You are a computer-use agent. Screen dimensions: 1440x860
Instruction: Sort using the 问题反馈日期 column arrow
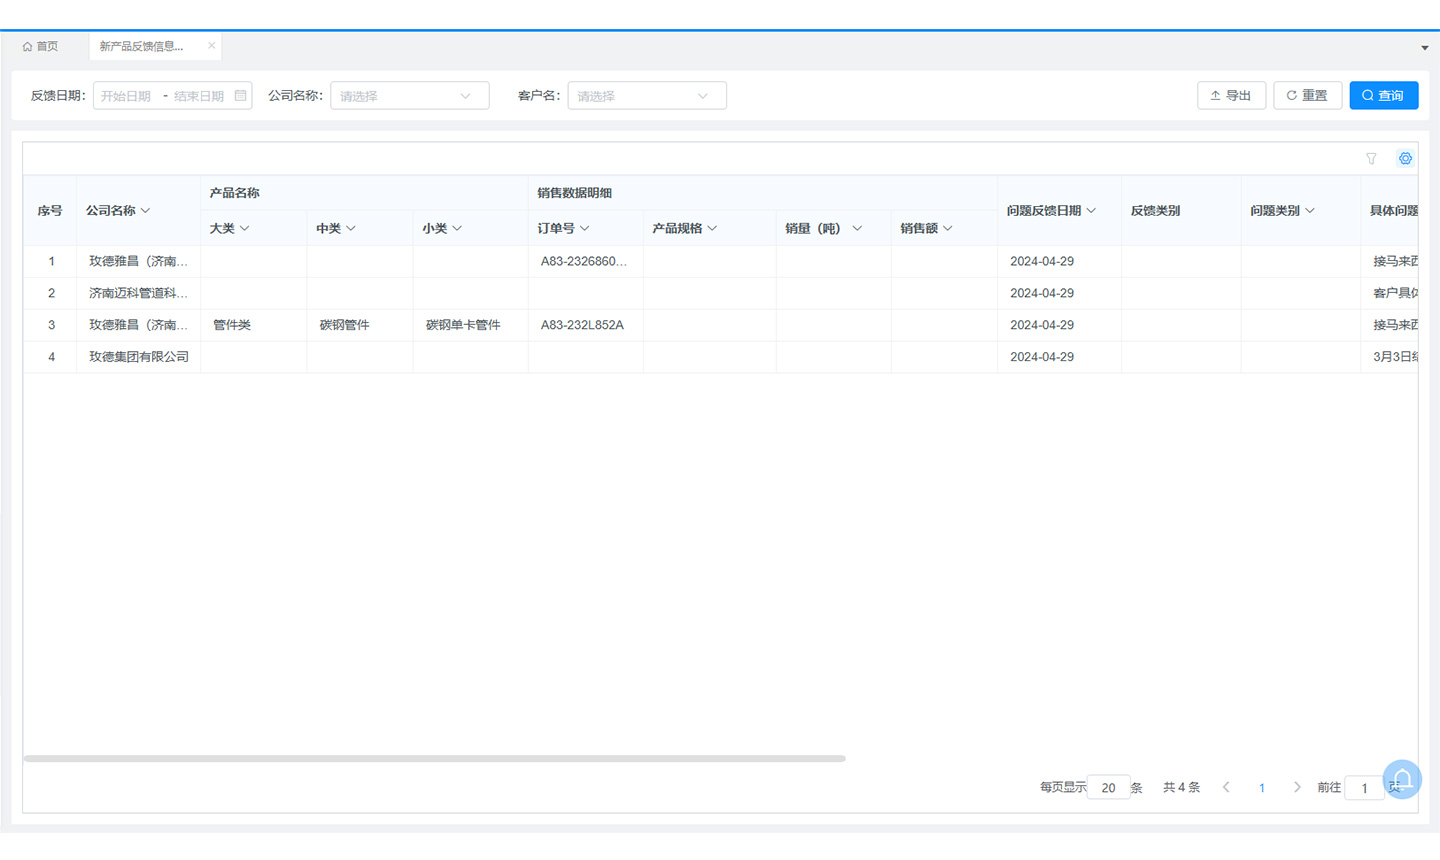point(1091,210)
